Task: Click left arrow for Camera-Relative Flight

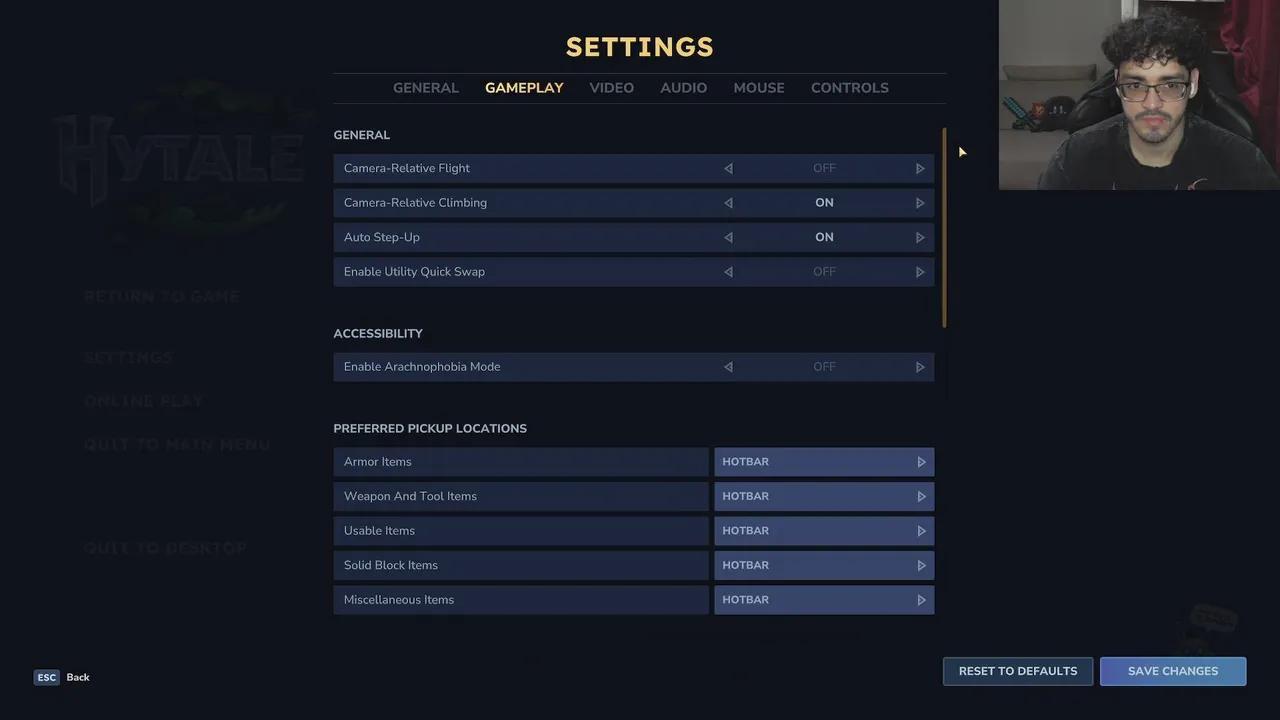Action: coord(728,168)
